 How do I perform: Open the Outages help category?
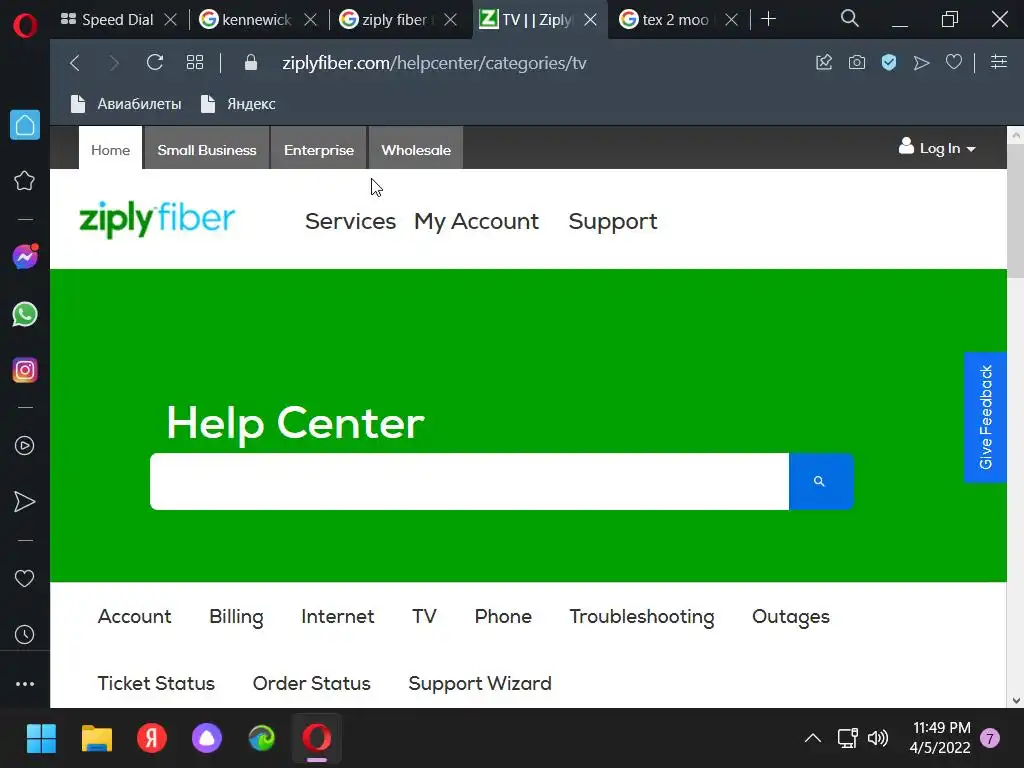click(x=791, y=616)
